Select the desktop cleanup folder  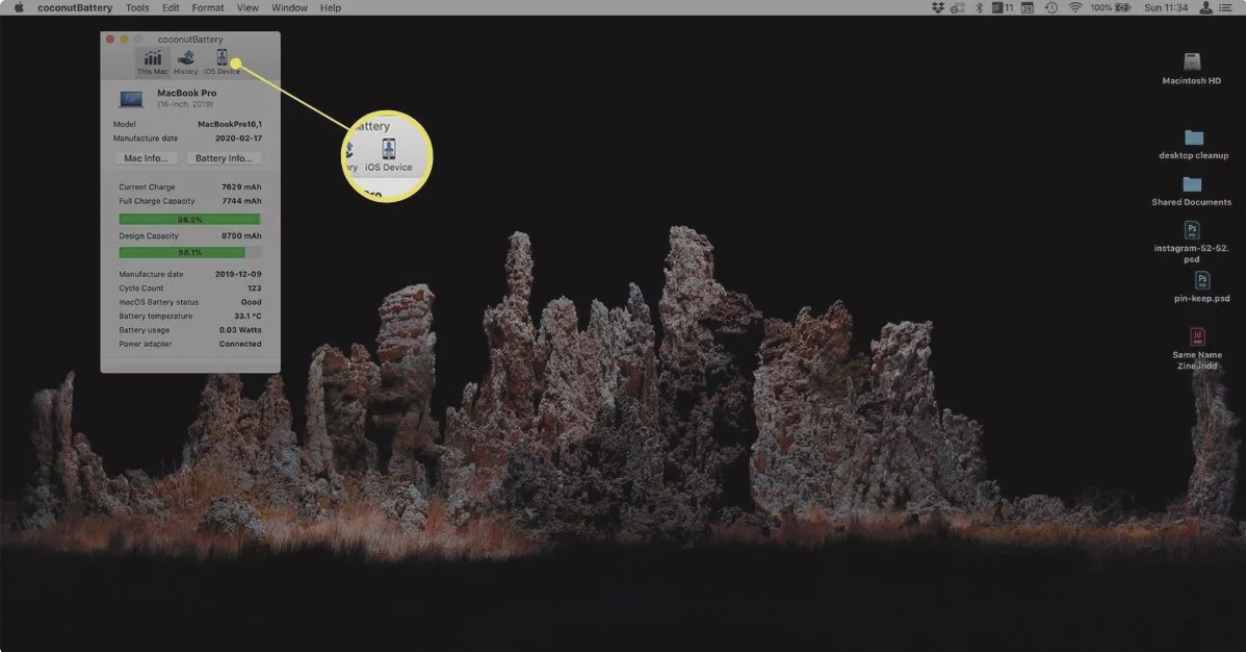pos(1193,138)
